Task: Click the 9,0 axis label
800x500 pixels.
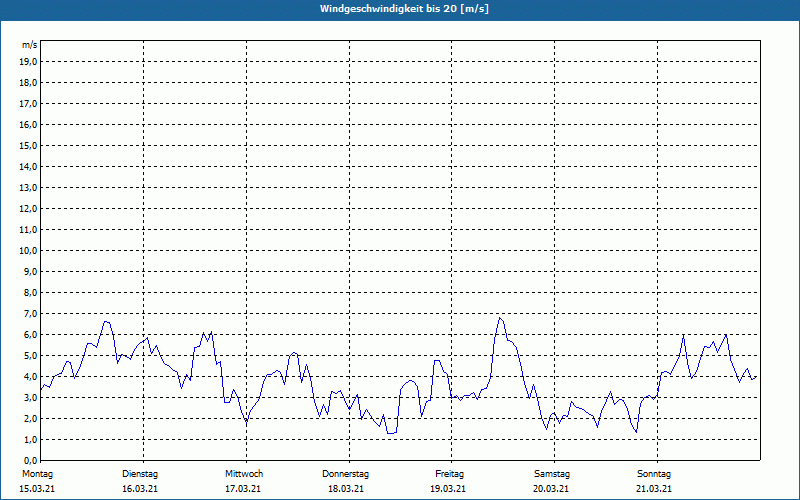Action: point(30,271)
